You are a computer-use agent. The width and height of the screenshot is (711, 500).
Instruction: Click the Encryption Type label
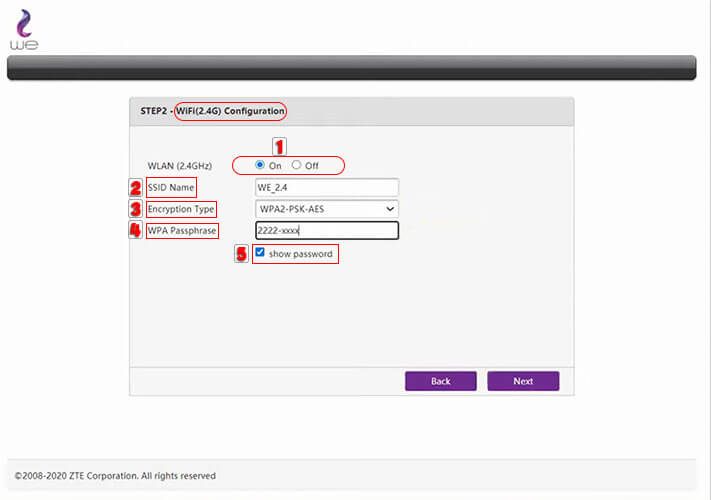click(x=181, y=209)
